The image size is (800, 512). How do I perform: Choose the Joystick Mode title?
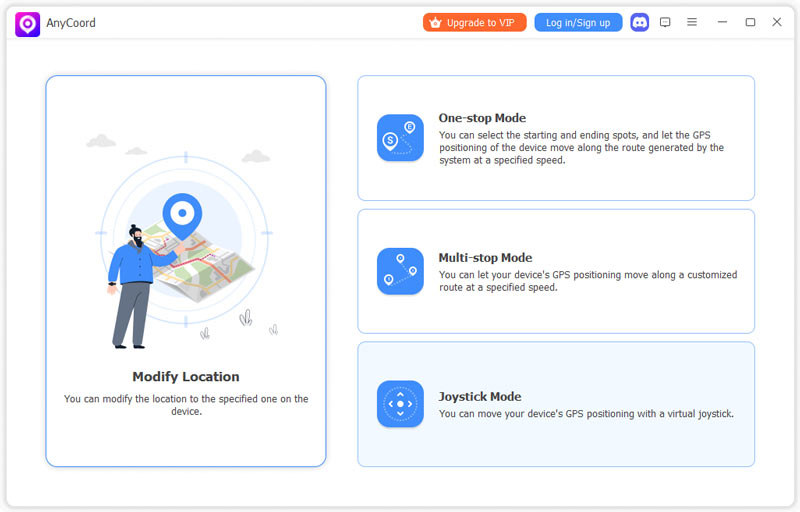(480, 396)
